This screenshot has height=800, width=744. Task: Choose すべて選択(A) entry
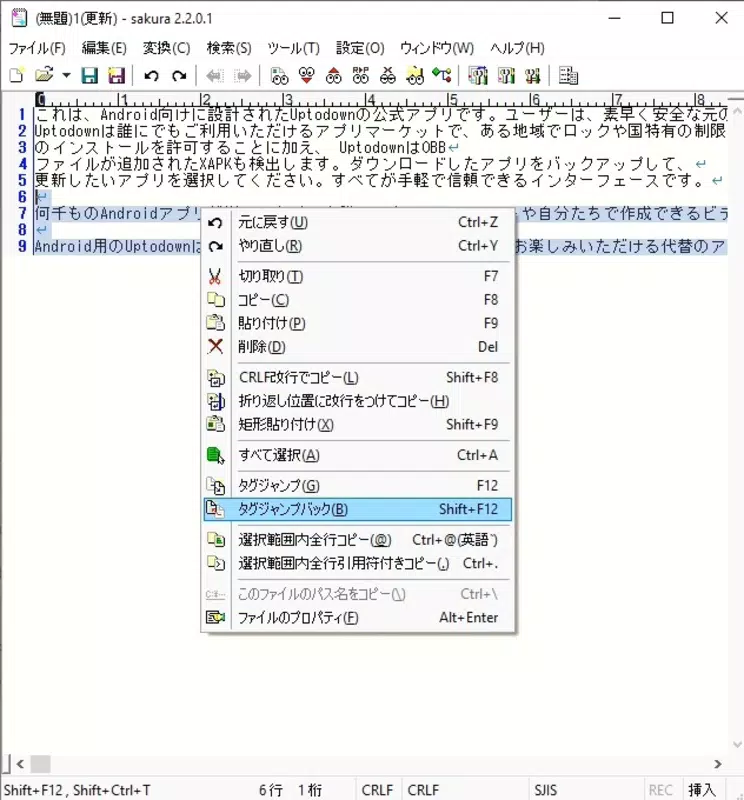coord(357,455)
